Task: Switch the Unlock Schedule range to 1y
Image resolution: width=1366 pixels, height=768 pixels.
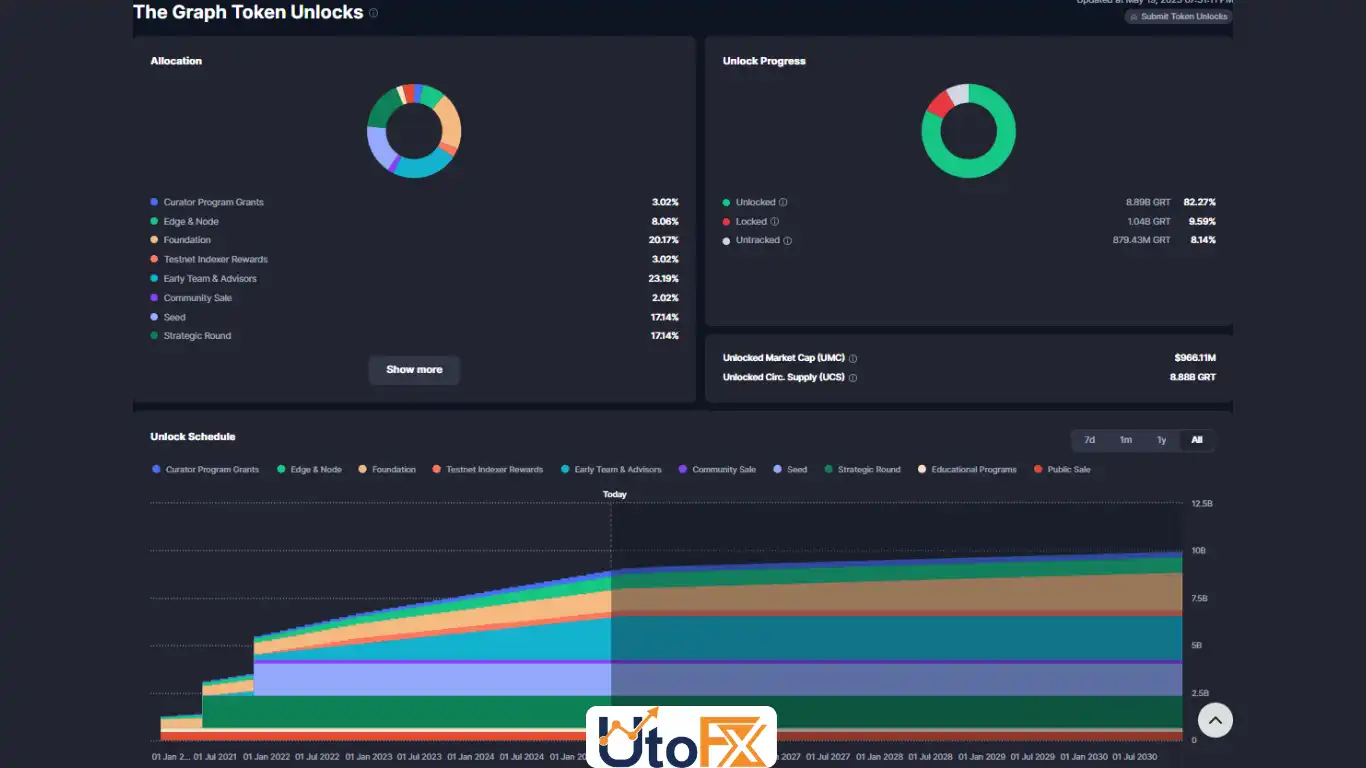Action: click(x=1161, y=440)
